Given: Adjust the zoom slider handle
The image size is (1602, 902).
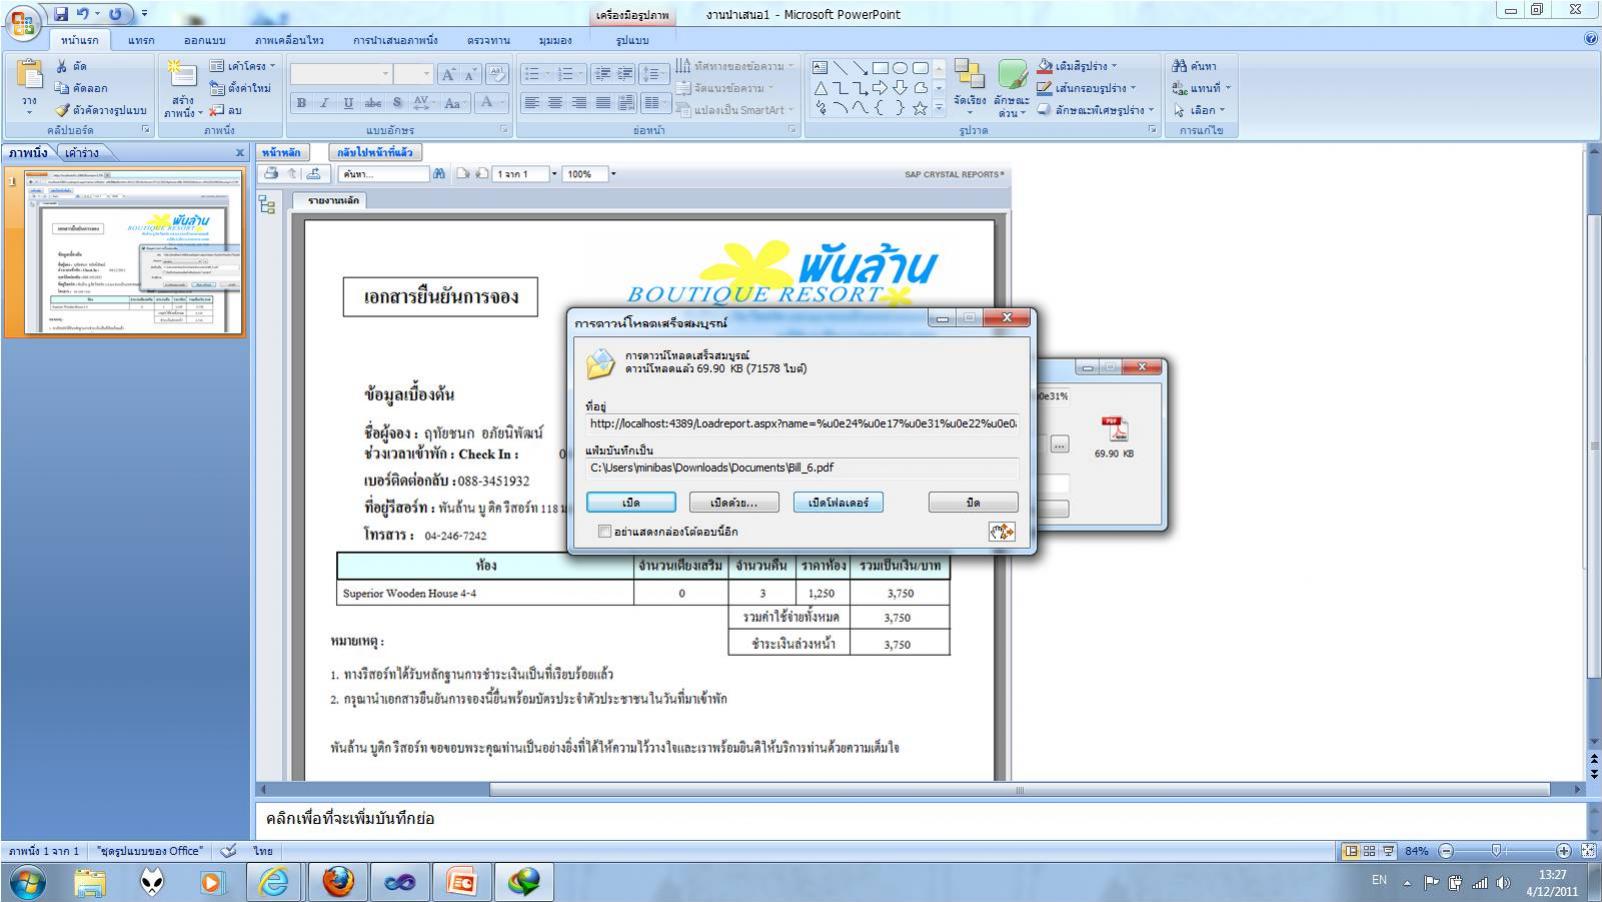Looking at the screenshot, I should [x=1497, y=851].
